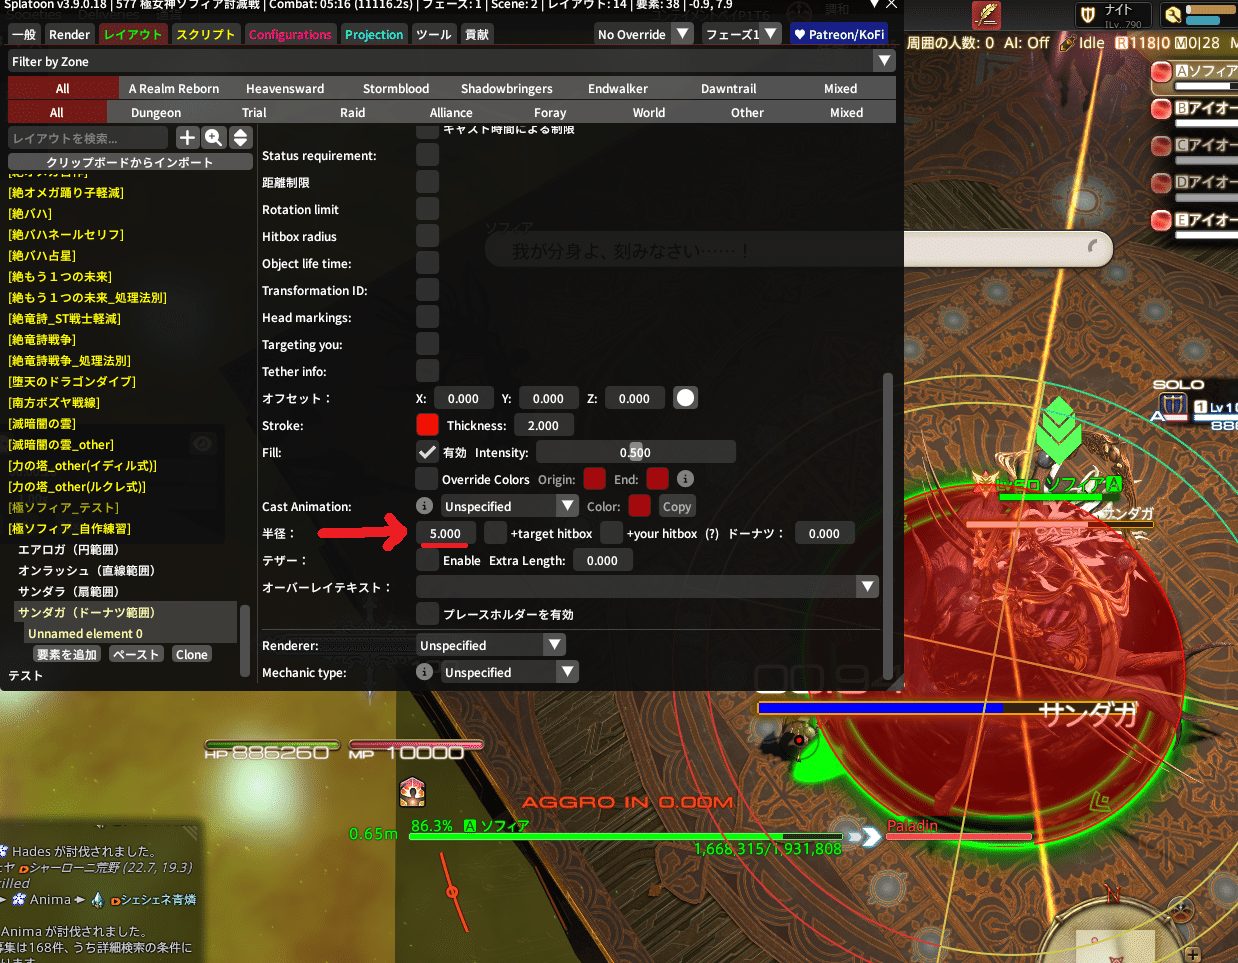The image size is (1238, 963).
Task: Click the up-down arrows icon beside layout search
Action: pos(240,138)
